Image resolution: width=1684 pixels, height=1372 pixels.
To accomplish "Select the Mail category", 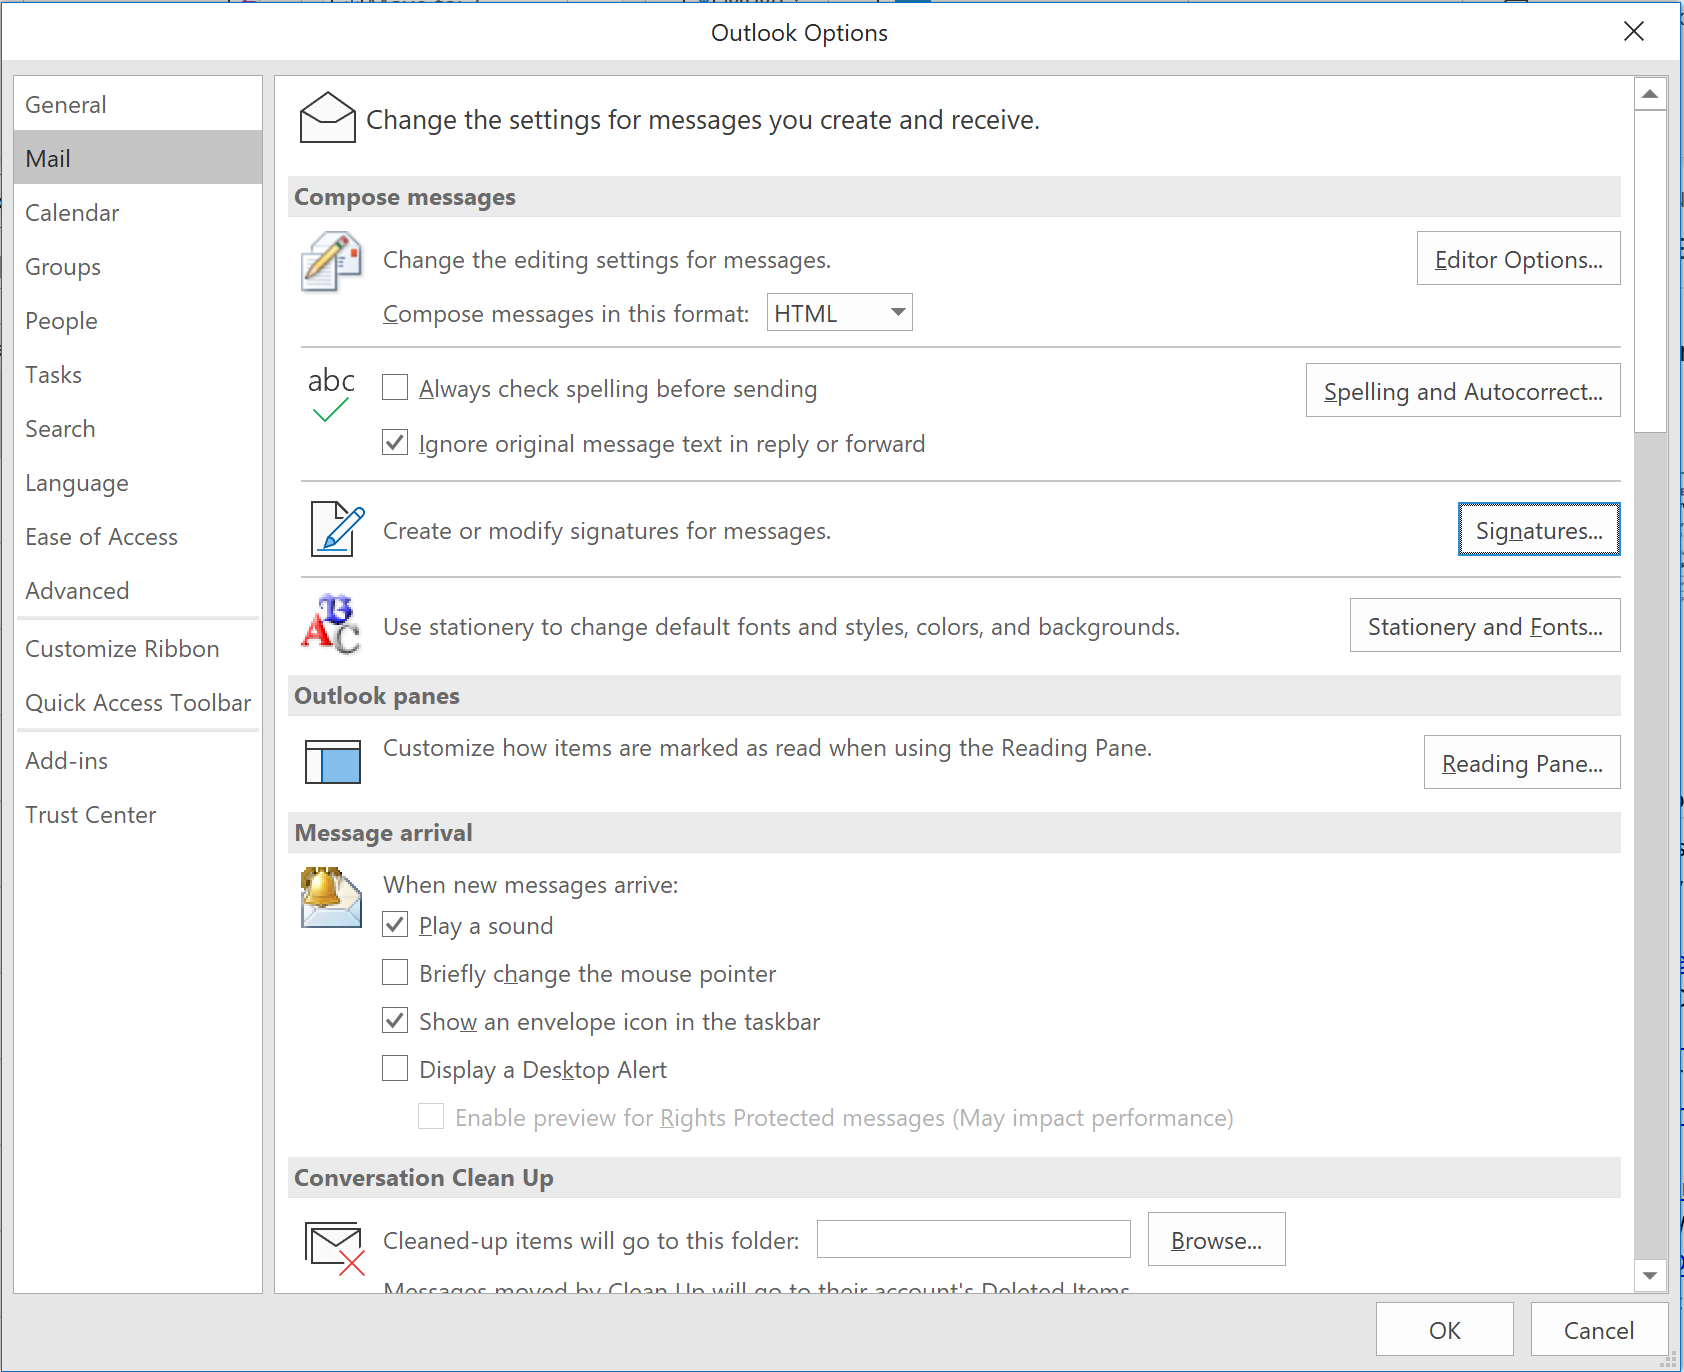I will point(138,158).
